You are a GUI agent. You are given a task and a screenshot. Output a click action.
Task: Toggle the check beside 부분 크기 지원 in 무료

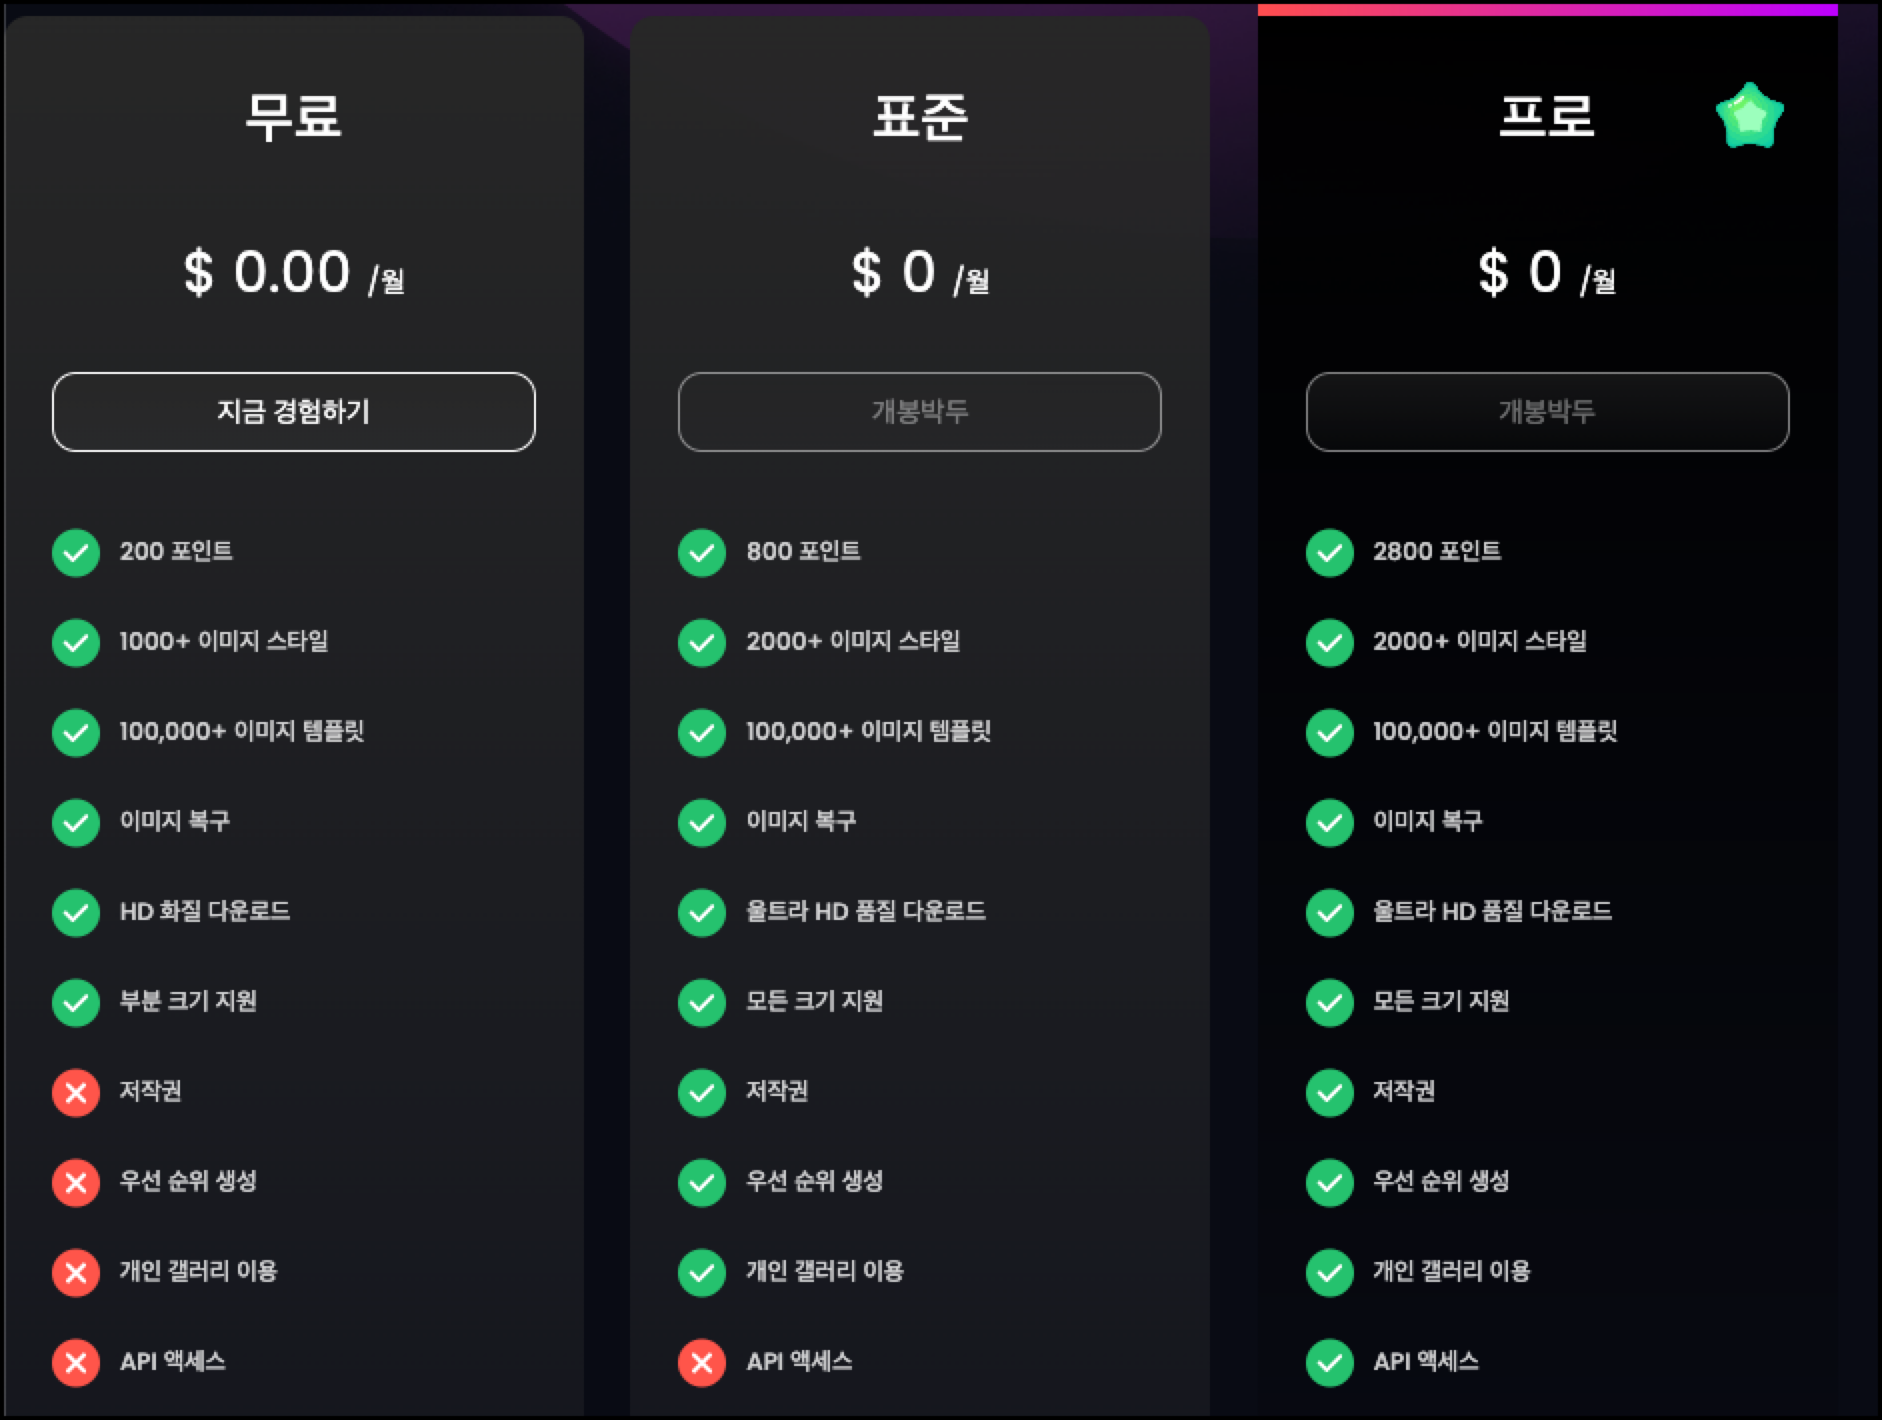[75, 1003]
